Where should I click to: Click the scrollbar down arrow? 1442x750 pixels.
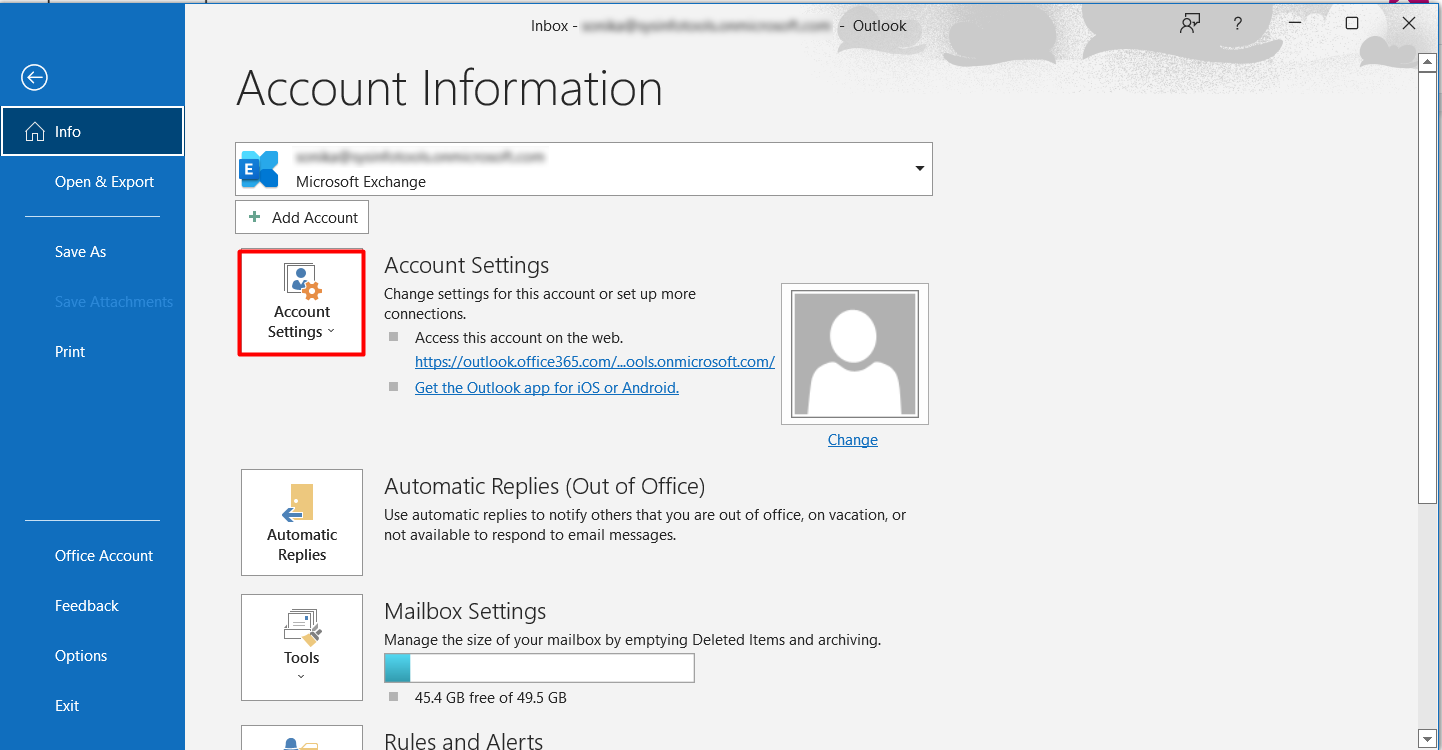1428,739
